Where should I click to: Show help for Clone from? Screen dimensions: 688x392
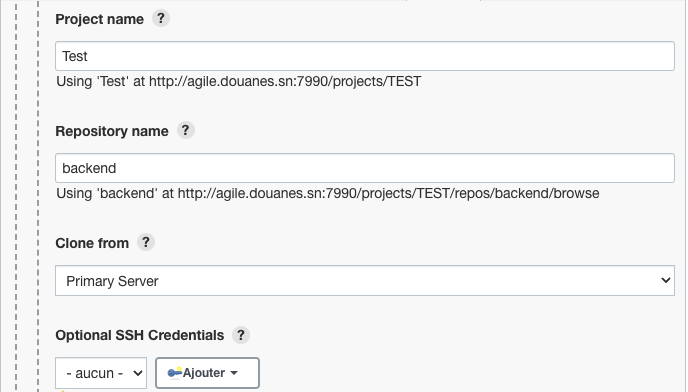click(x=146, y=242)
